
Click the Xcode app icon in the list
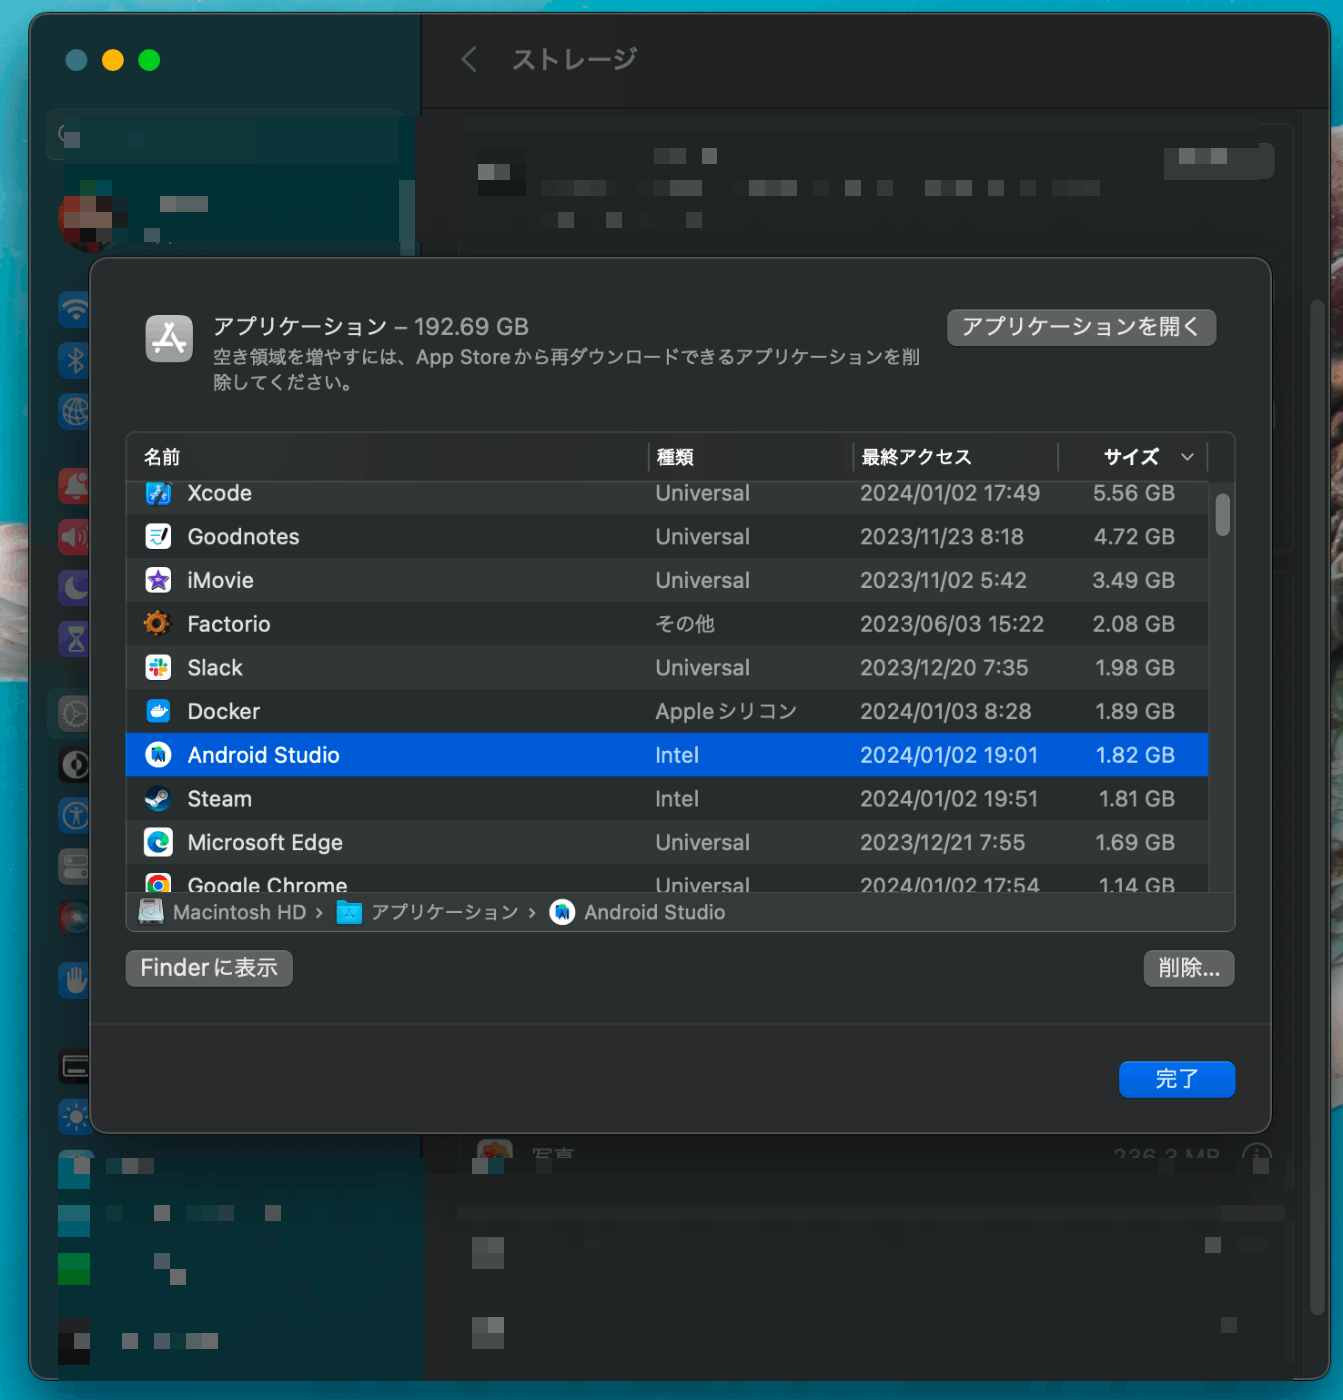coord(158,493)
